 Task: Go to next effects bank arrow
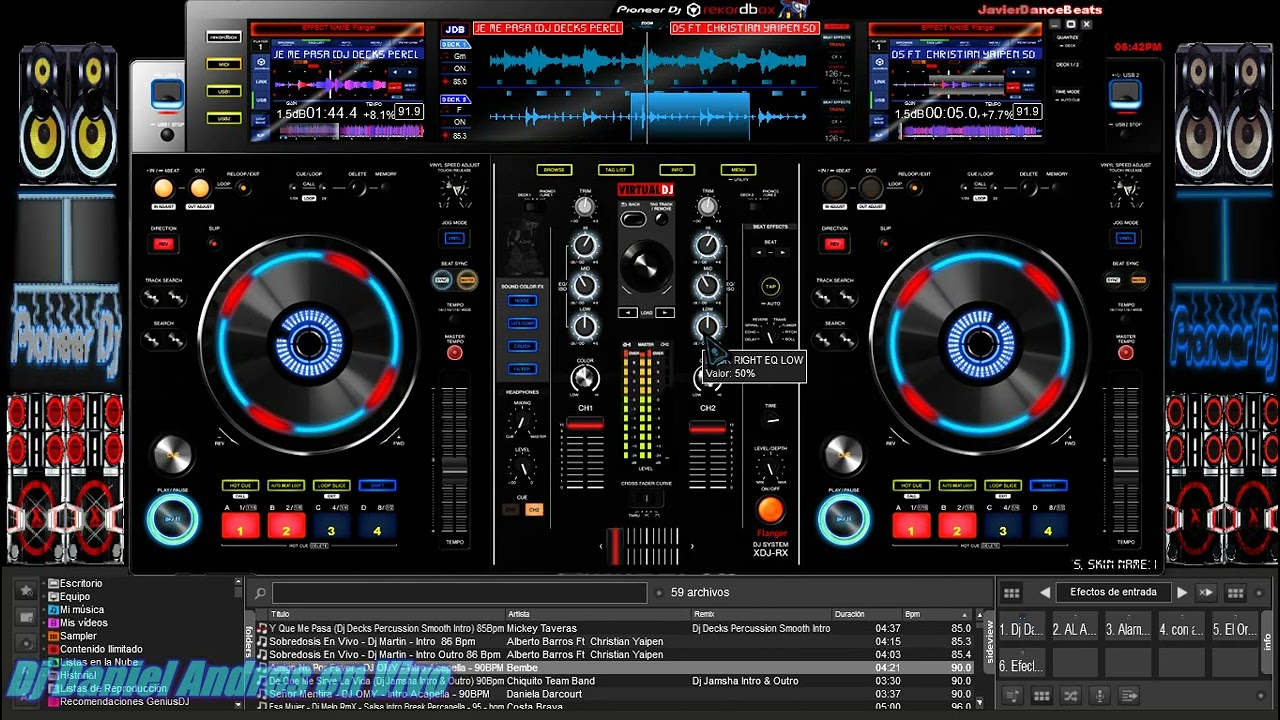point(1182,592)
